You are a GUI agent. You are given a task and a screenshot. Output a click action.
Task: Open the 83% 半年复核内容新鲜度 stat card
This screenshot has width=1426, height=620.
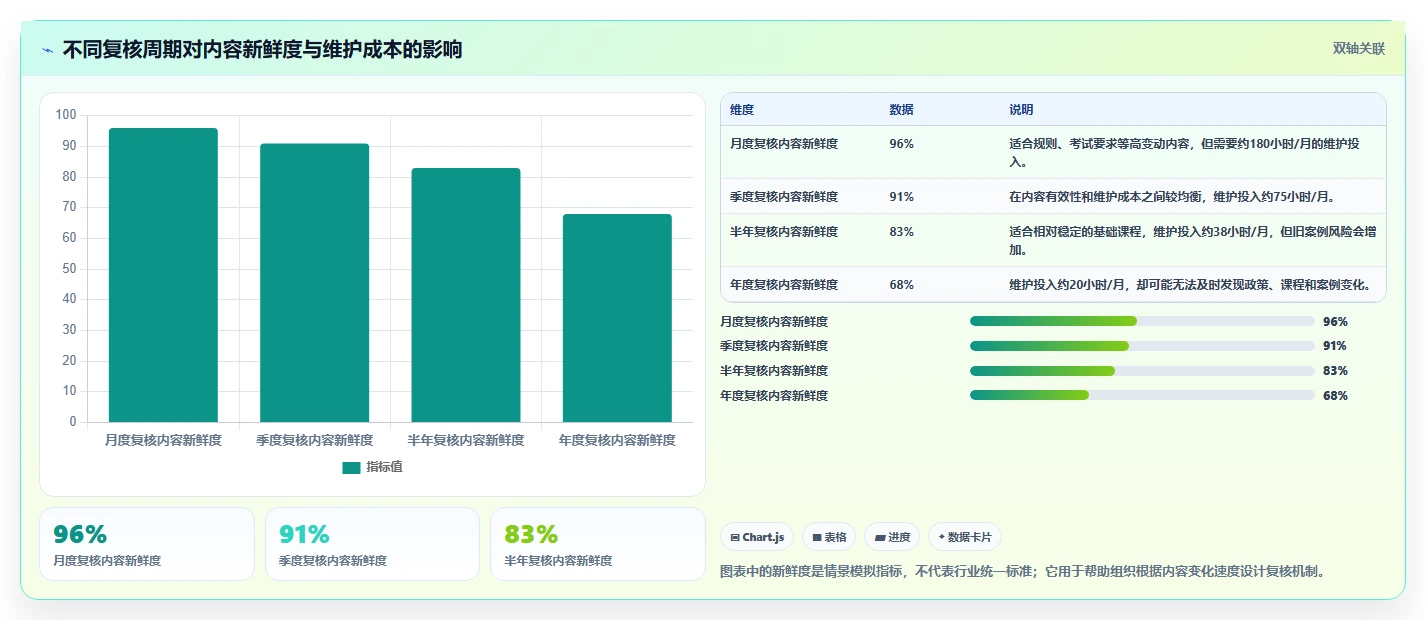598,544
